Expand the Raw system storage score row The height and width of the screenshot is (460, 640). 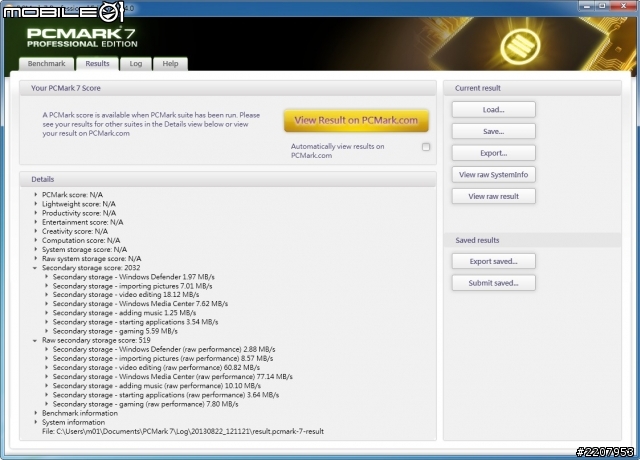coord(36,258)
